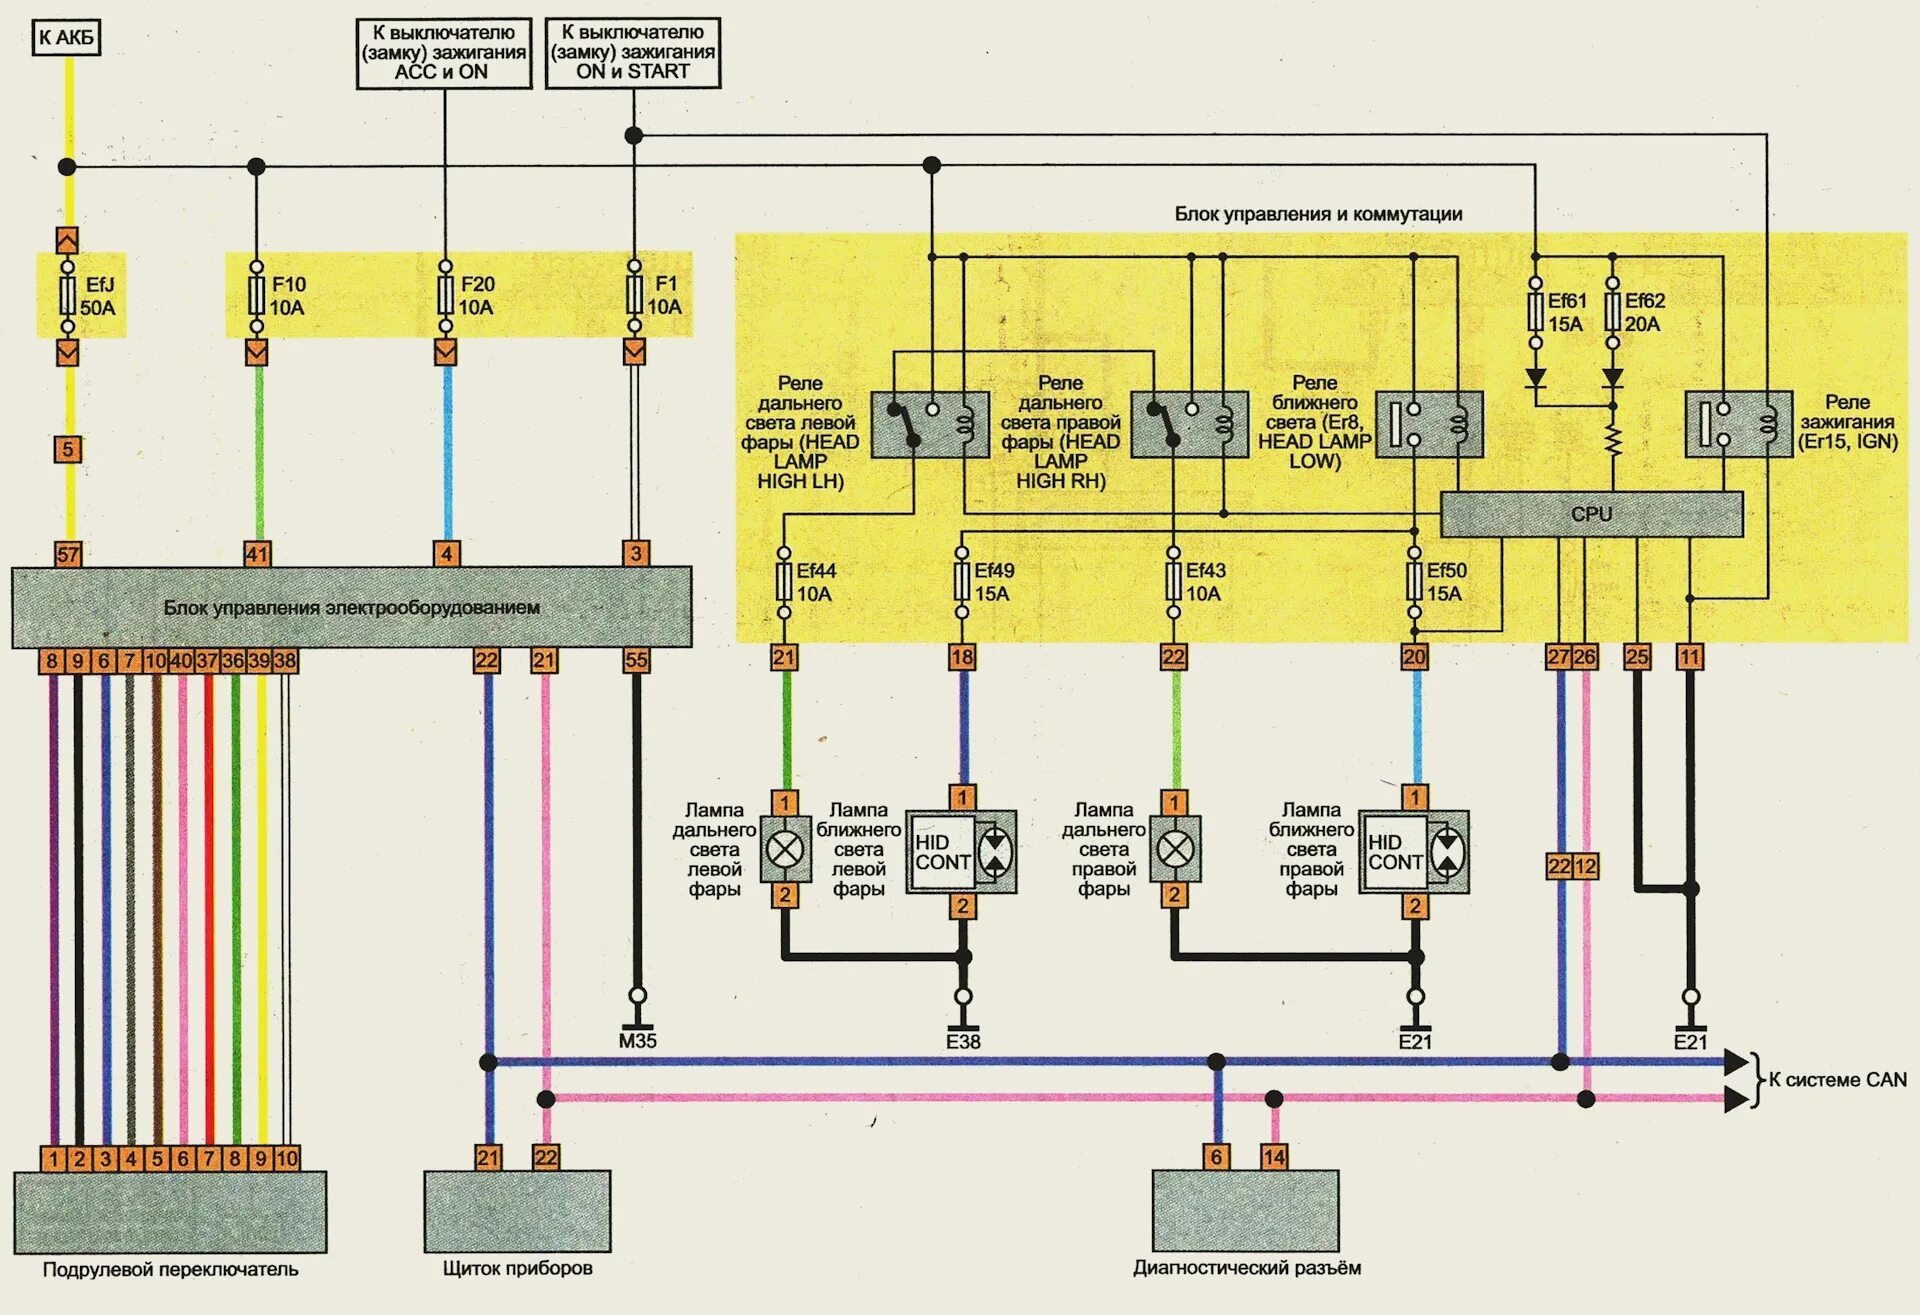The width and height of the screenshot is (1920, 1315).
Task: Click the HEAD LAMP HIGH LH relay
Action: [929, 425]
